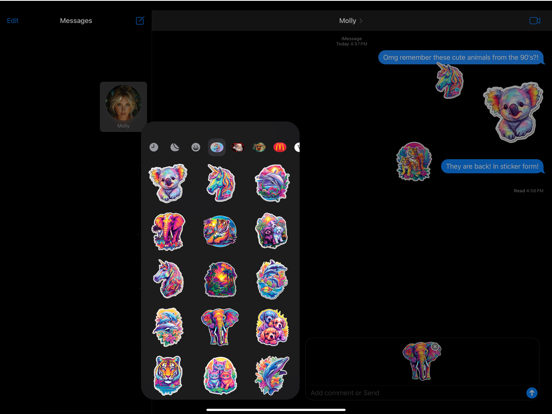Pick the front-facing elephant sticker in the grid

220,327
